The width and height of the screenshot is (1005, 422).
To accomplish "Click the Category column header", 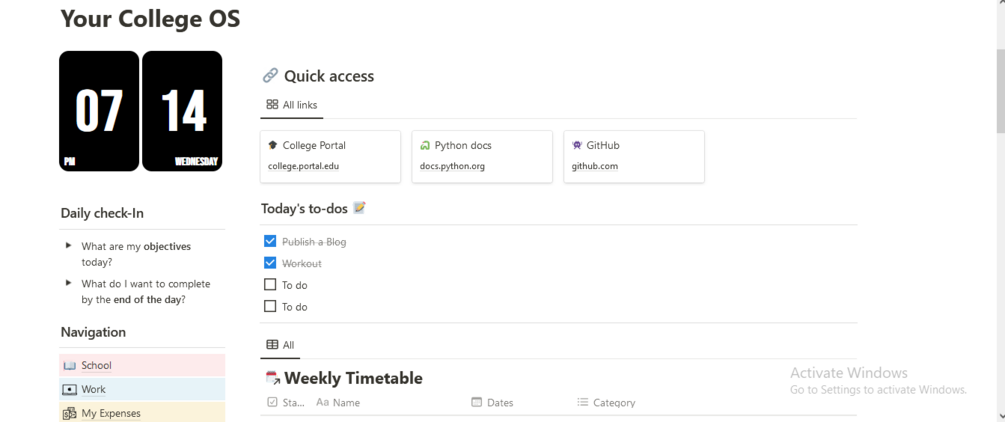I will coord(613,403).
